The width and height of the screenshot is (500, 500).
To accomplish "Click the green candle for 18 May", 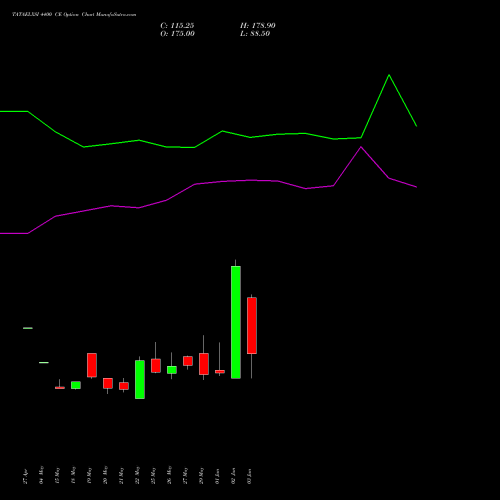I will pos(76,385).
